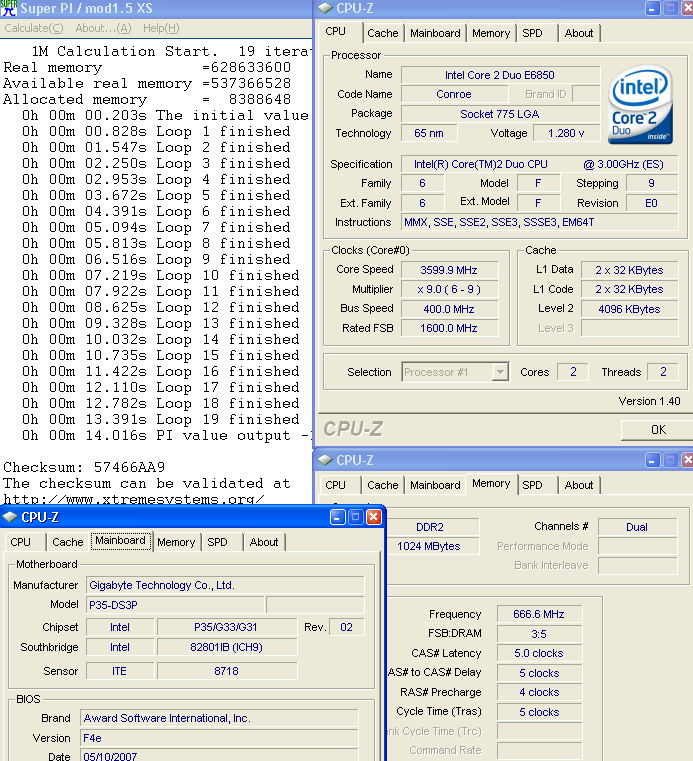Click the Channels # value Dual
The image size is (693, 761).
637,527
